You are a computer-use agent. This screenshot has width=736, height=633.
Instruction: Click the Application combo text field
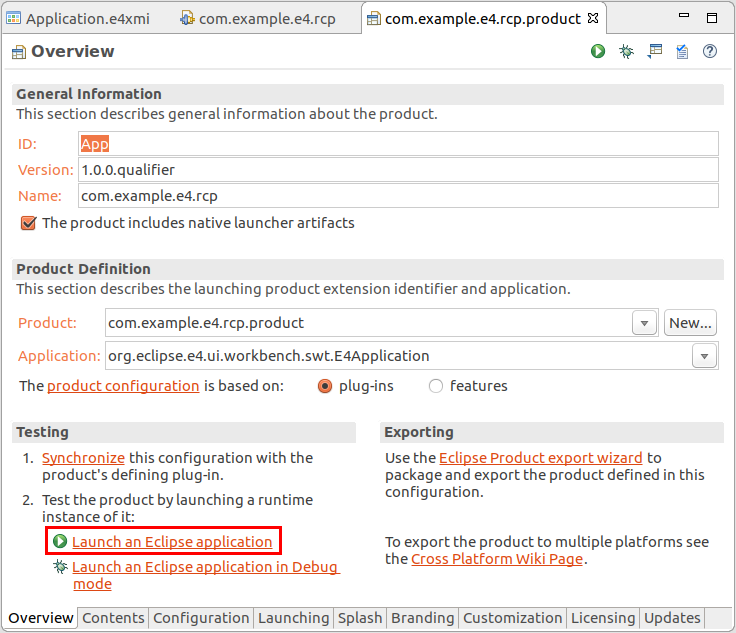click(399, 356)
